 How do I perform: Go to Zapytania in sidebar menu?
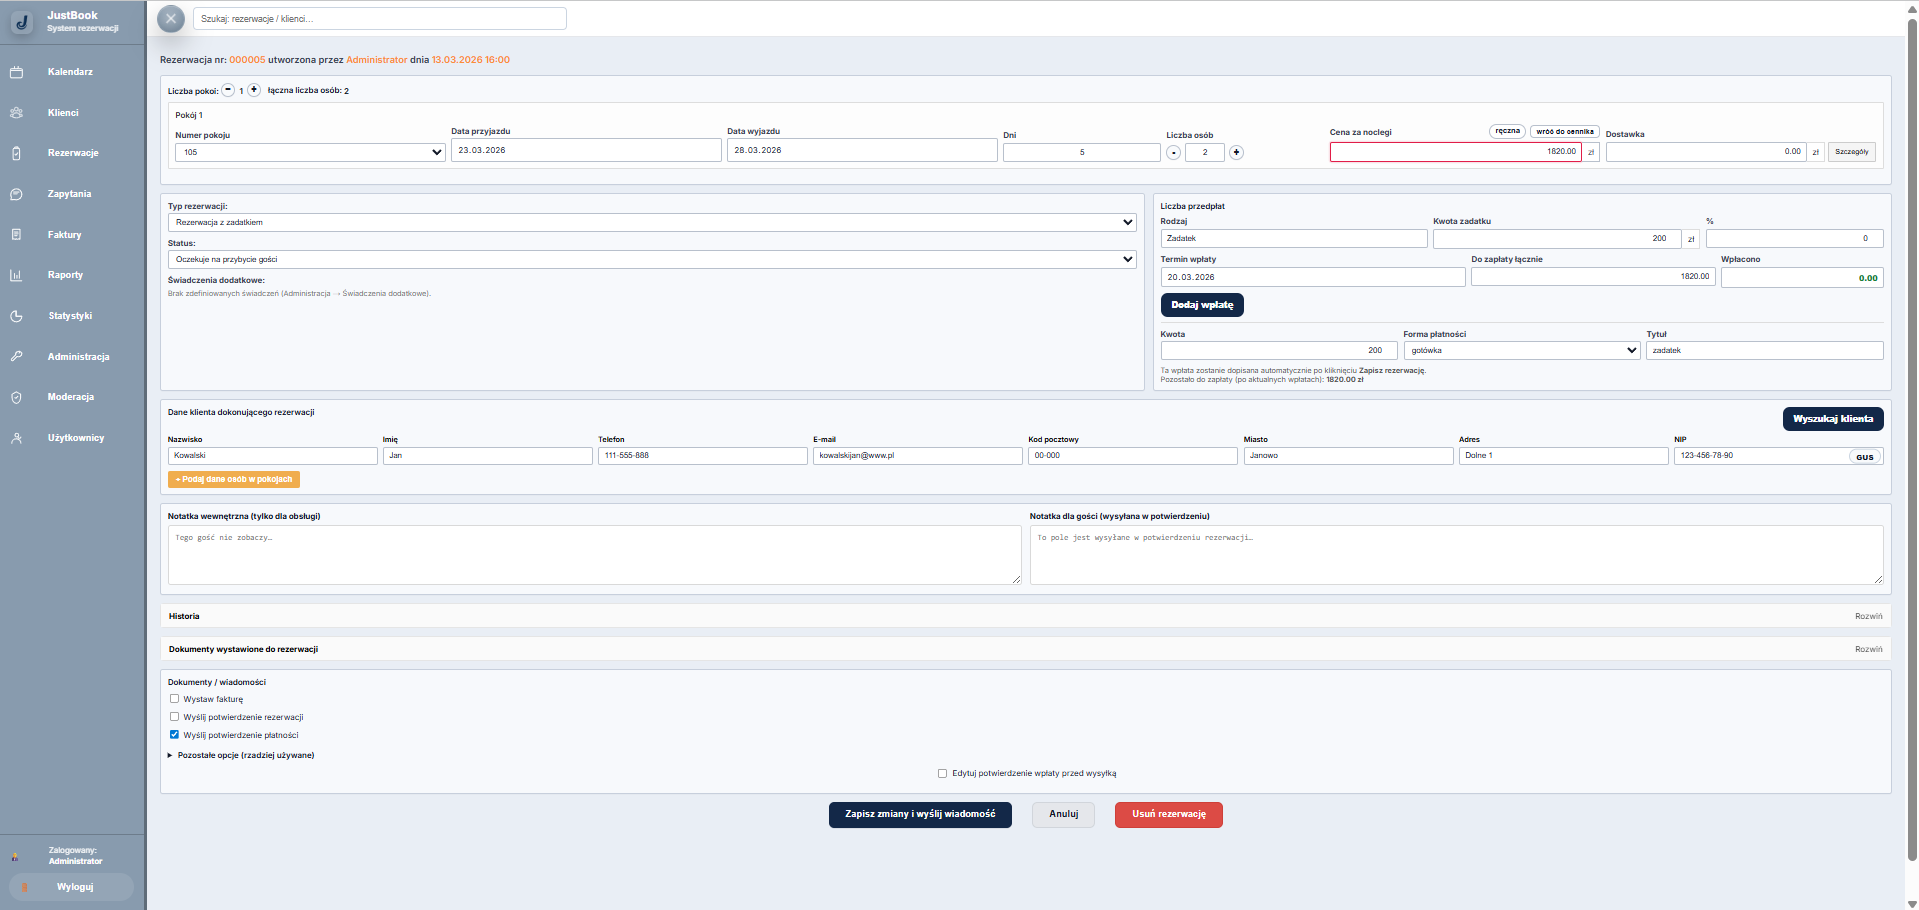tap(69, 194)
